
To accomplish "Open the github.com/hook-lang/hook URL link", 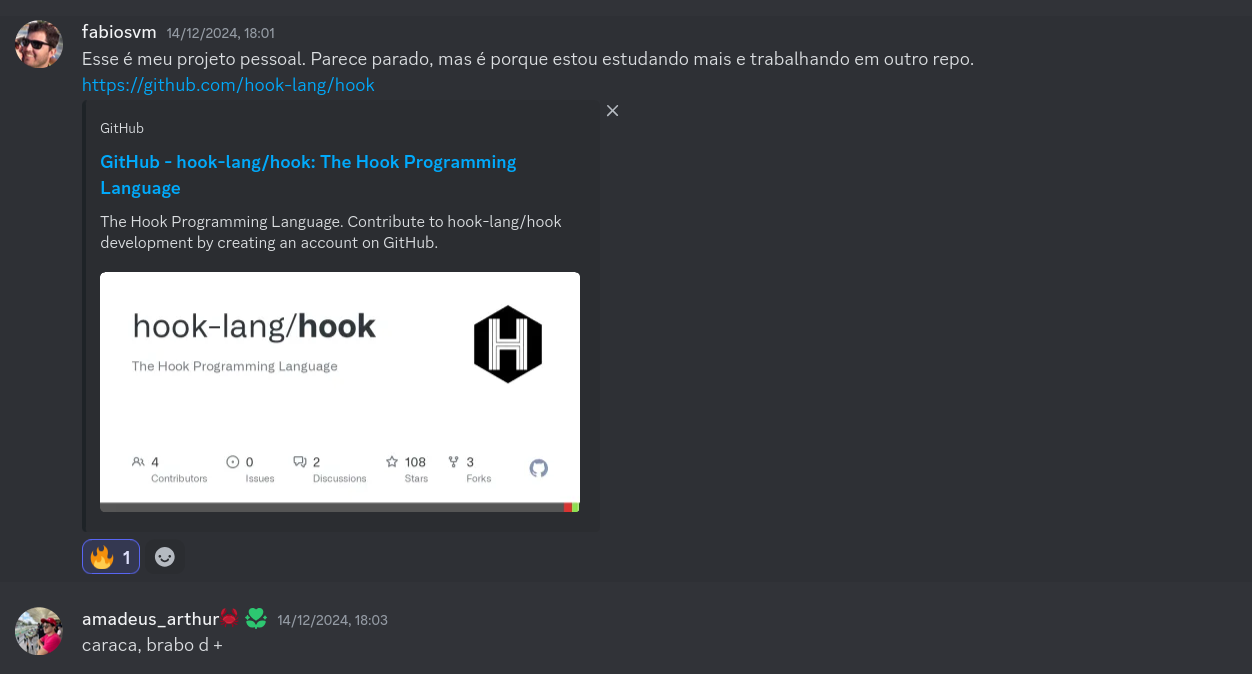I will pos(228,85).
